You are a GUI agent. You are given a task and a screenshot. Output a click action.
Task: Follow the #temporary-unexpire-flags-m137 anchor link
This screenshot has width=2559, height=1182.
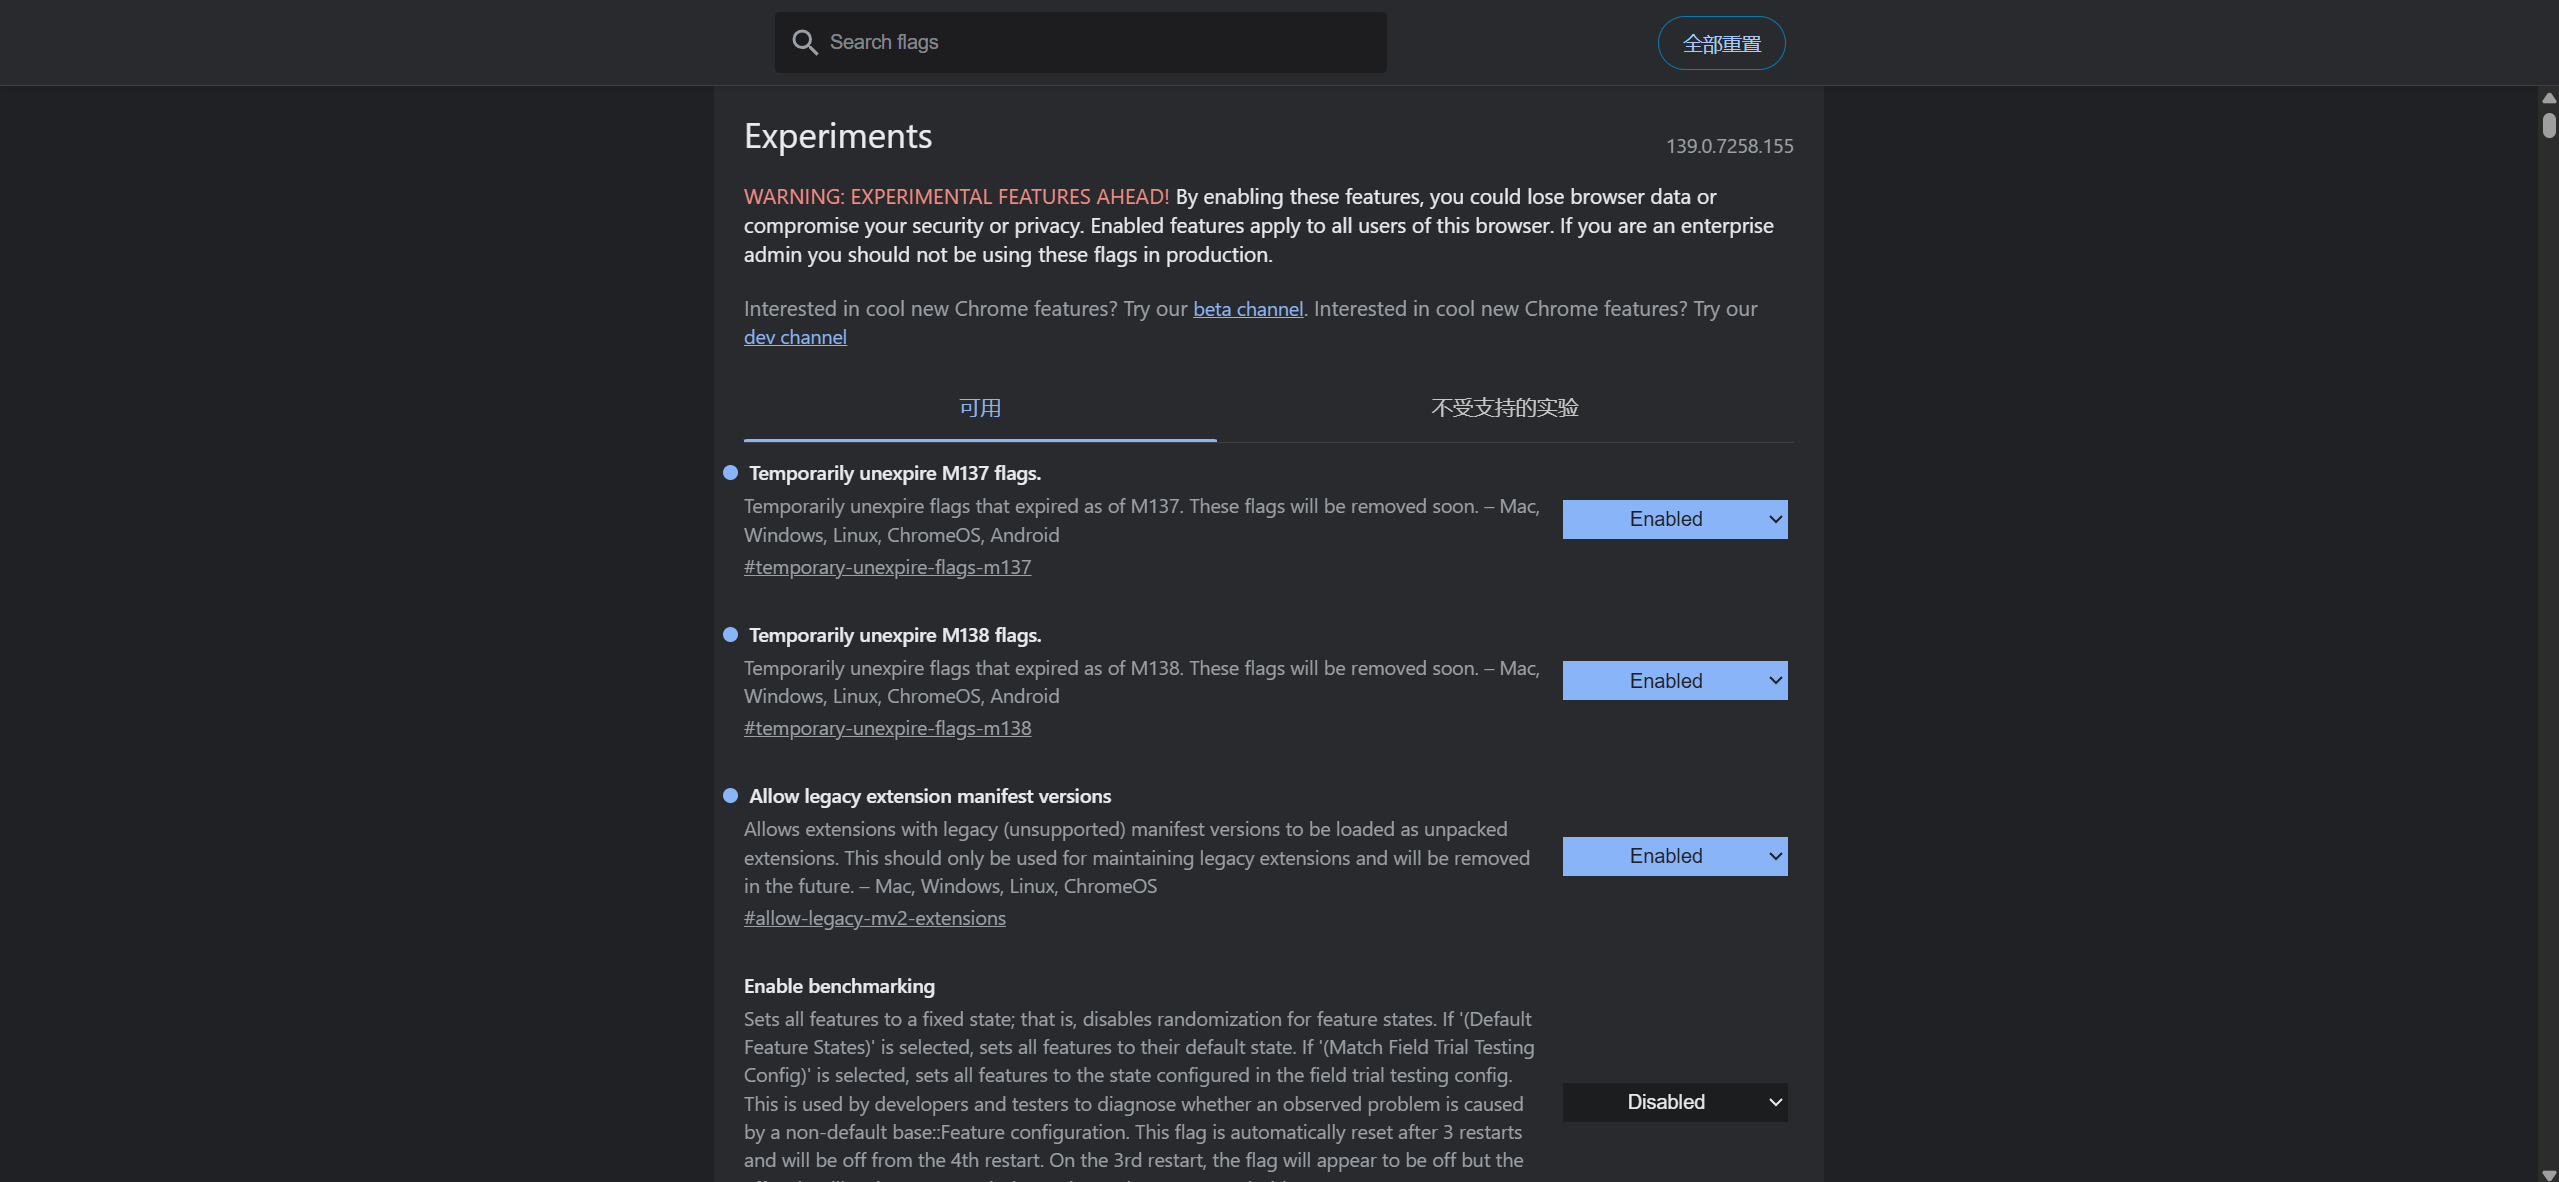click(887, 567)
